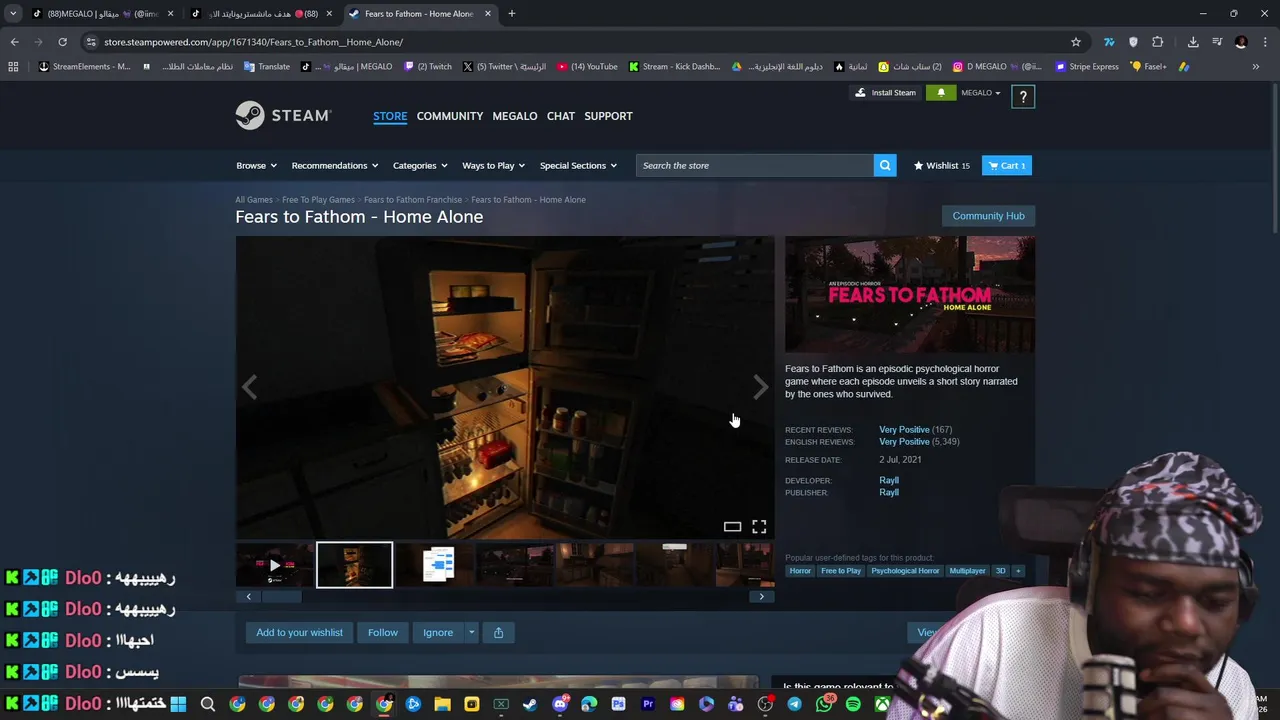
Task: Reload the browser page
Action: pyautogui.click(x=62, y=42)
